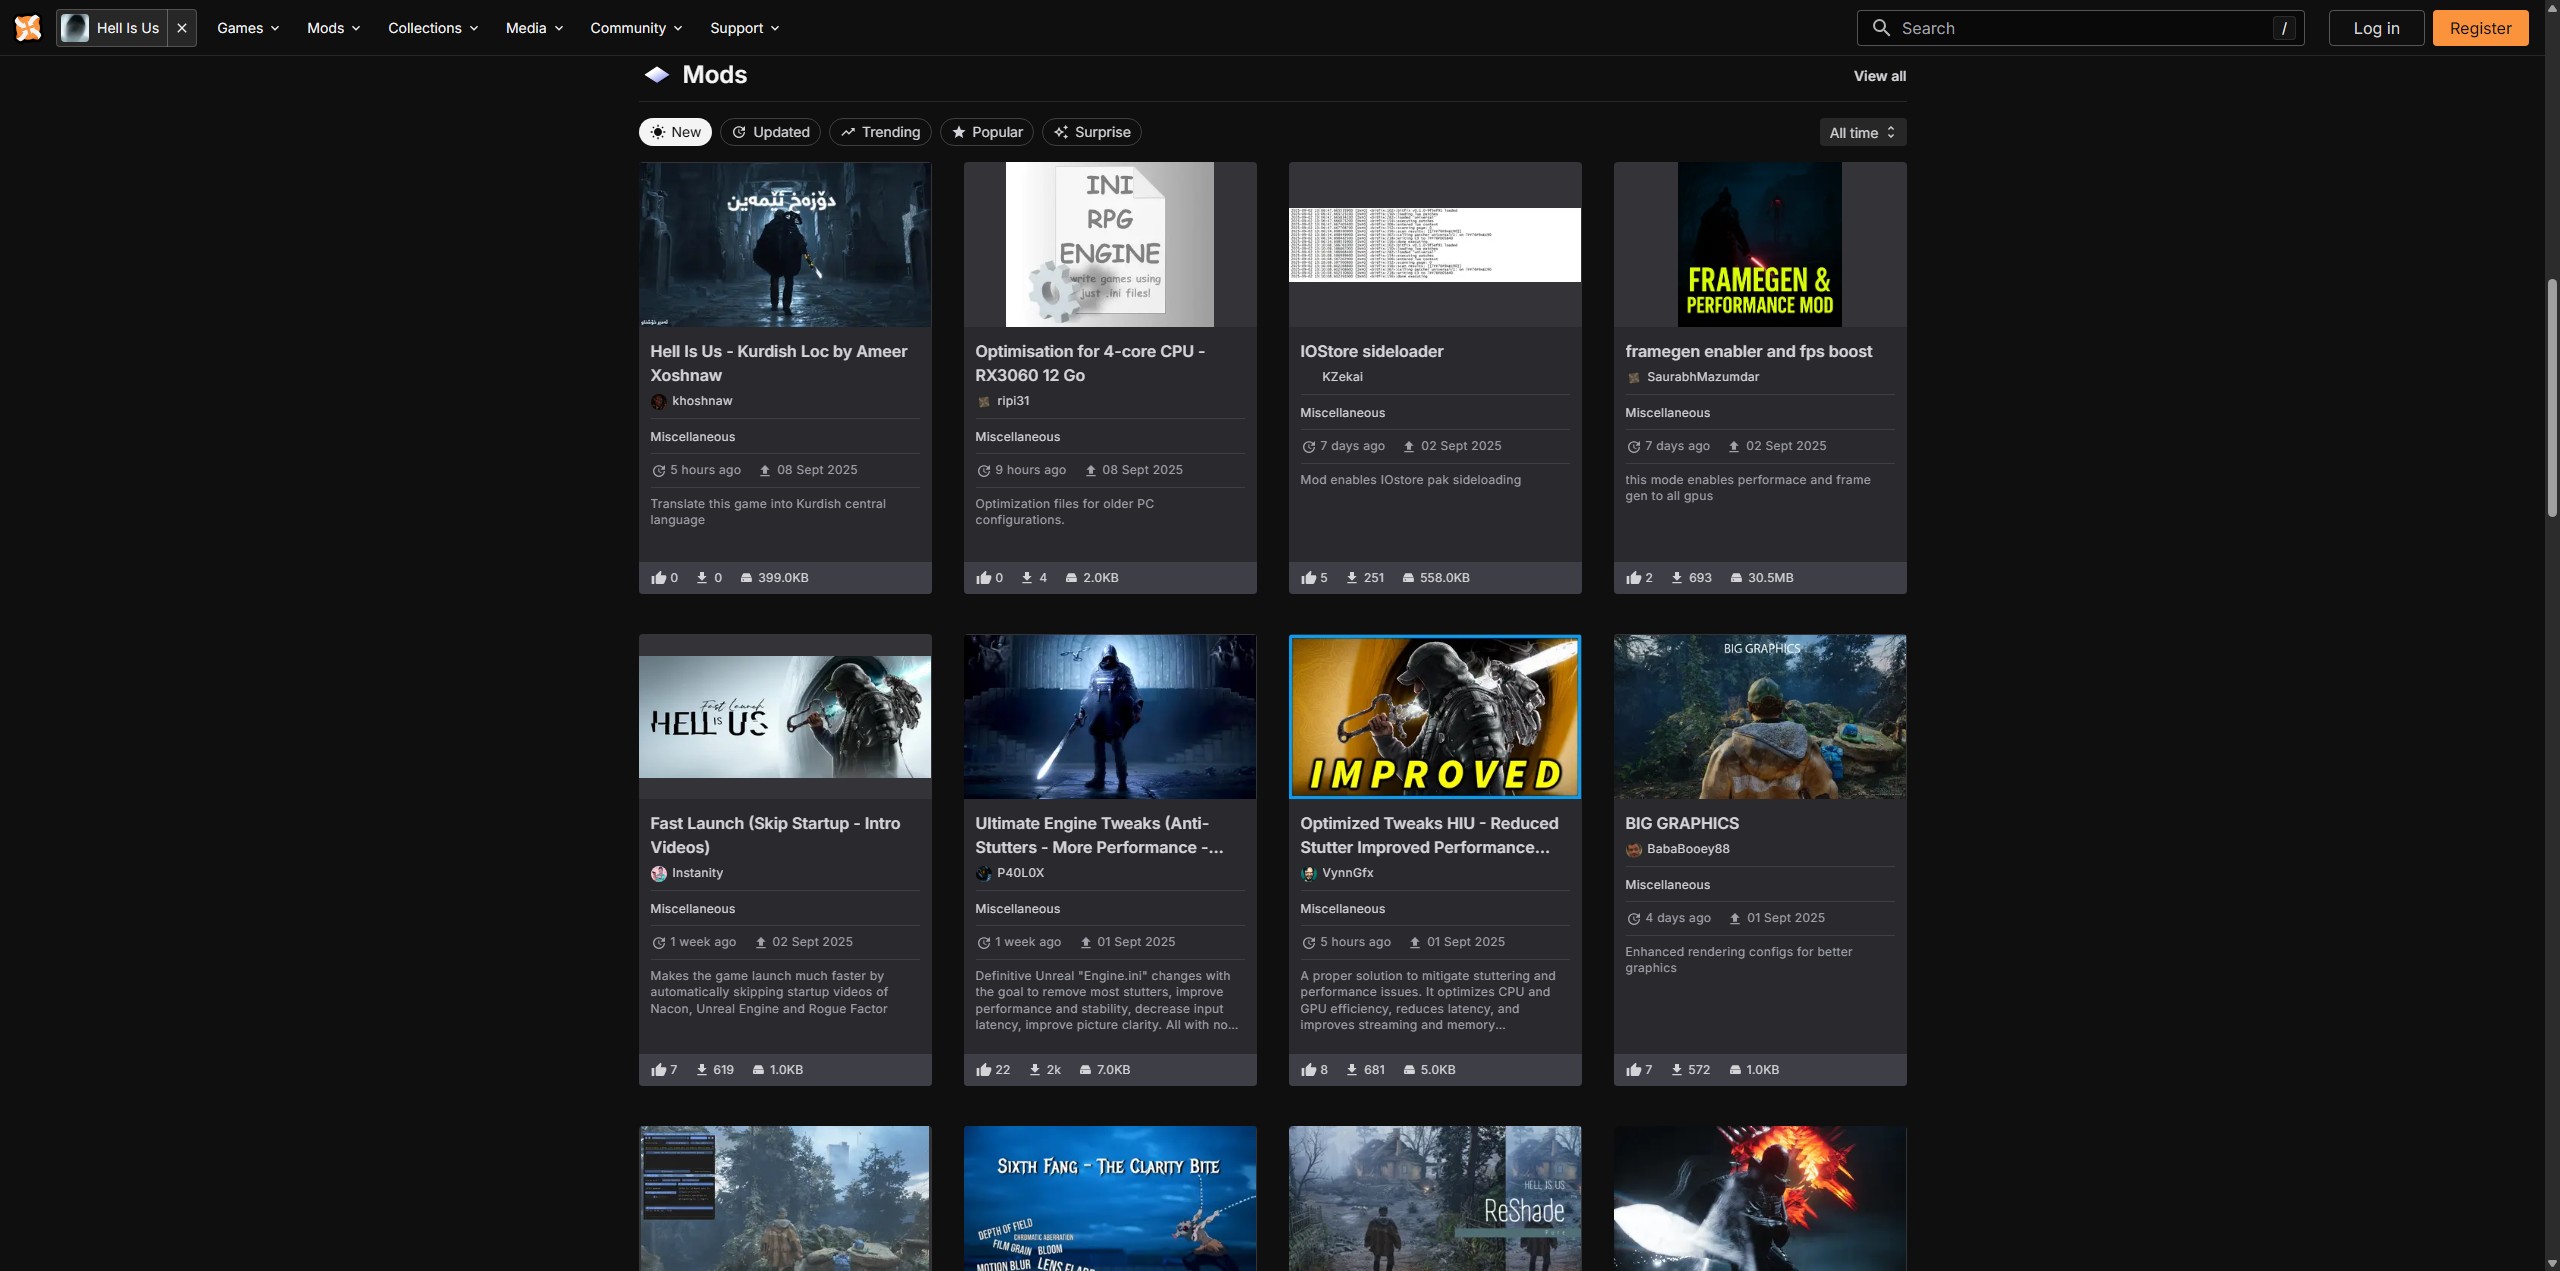Click the Nexus Mods logo icon
This screenshot has width=2560, height=1271.
click(28, 28)
